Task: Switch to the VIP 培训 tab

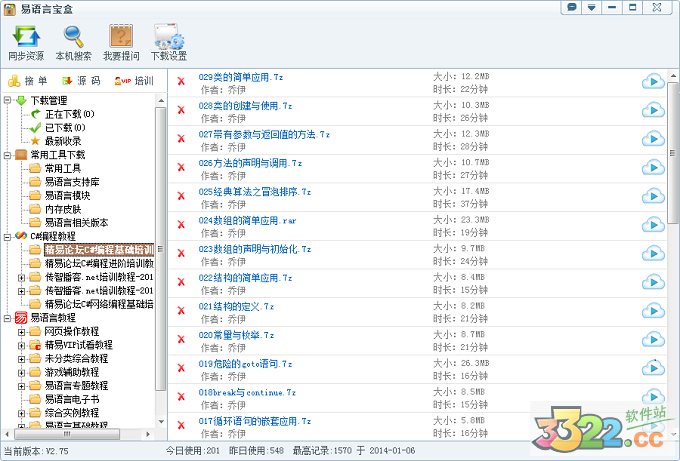Action: click(134, 81)
